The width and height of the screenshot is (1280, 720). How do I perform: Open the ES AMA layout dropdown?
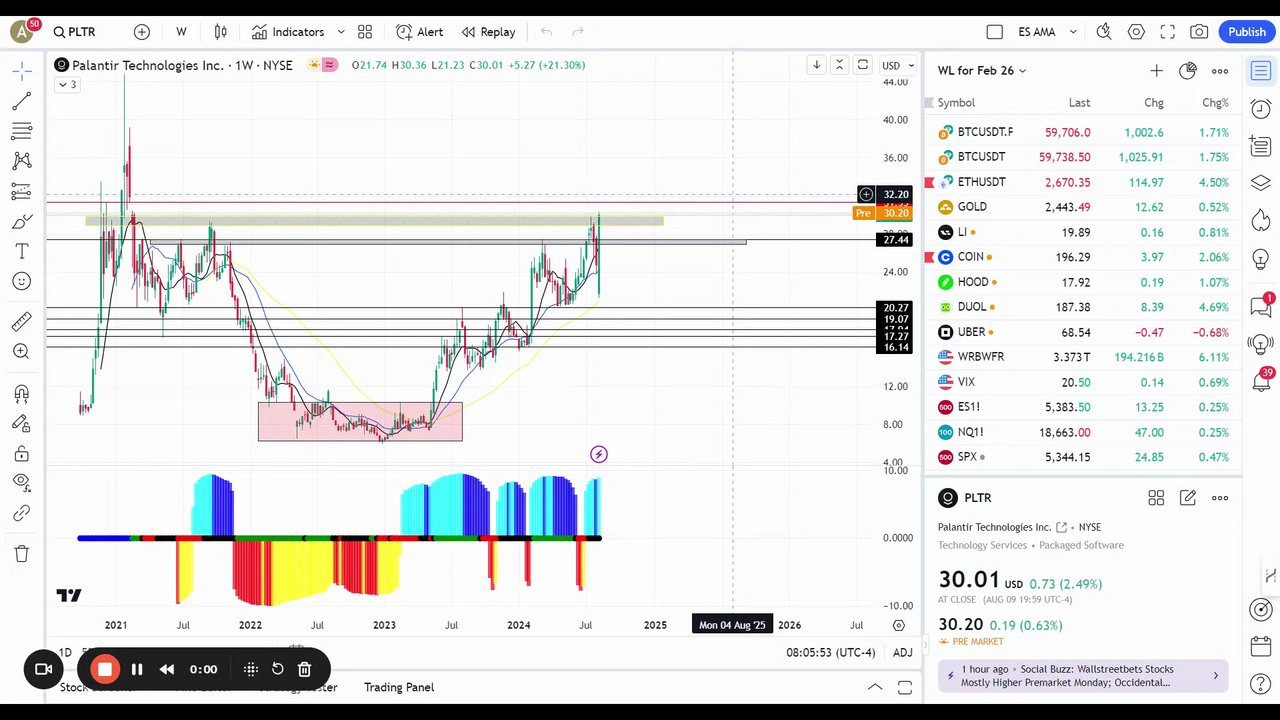(x=1047, y=32)
